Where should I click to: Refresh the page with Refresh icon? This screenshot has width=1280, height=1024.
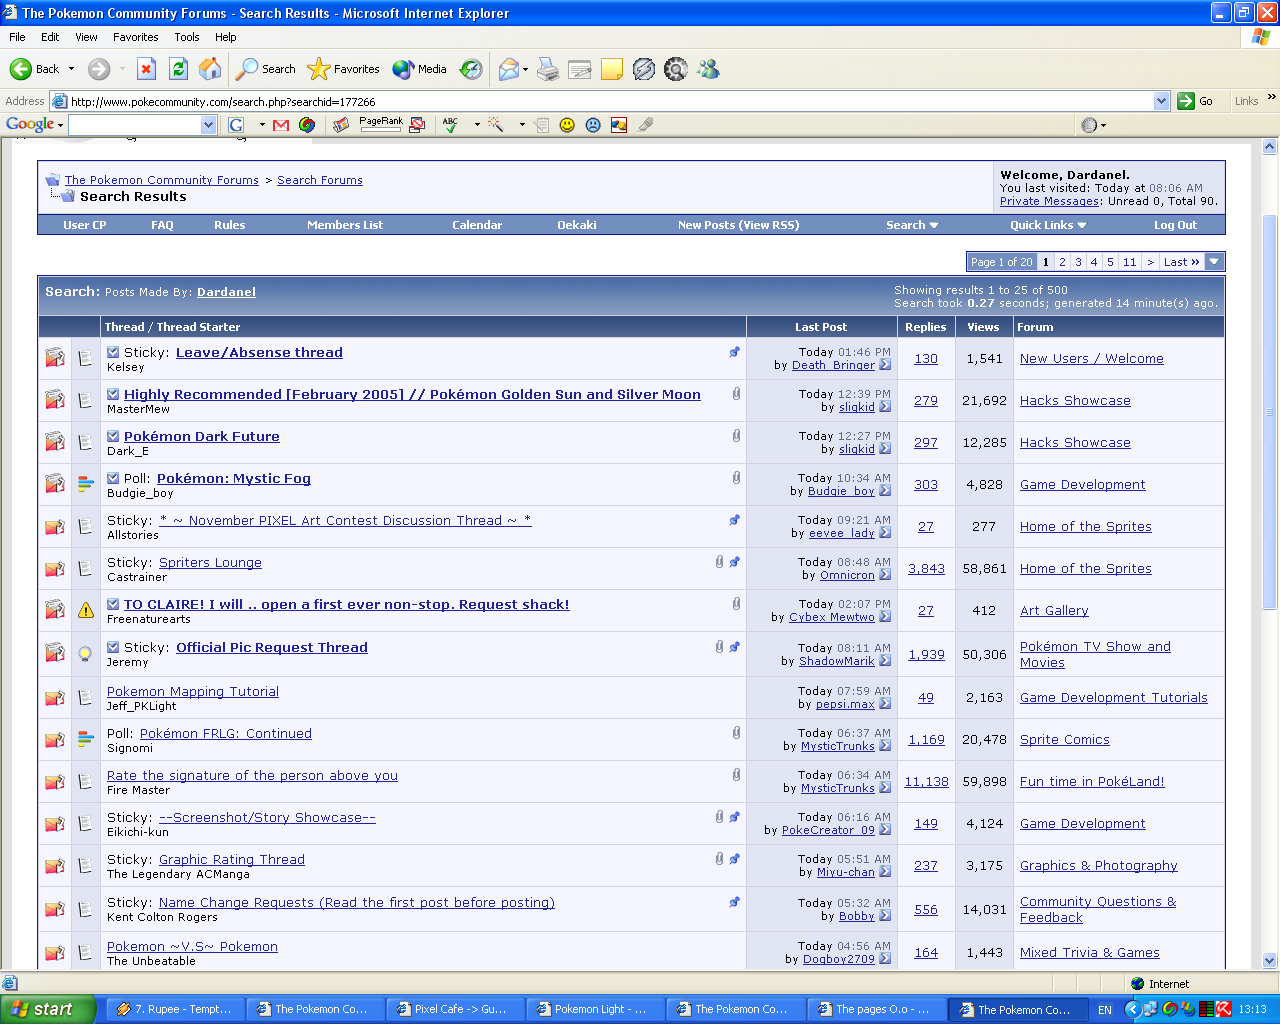178,69
